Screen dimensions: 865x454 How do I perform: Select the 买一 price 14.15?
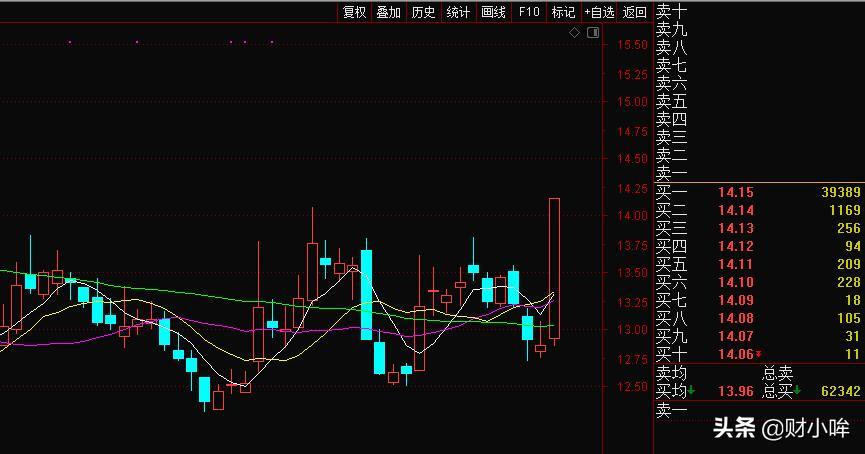pyautogui.click(x=735, y=193)
